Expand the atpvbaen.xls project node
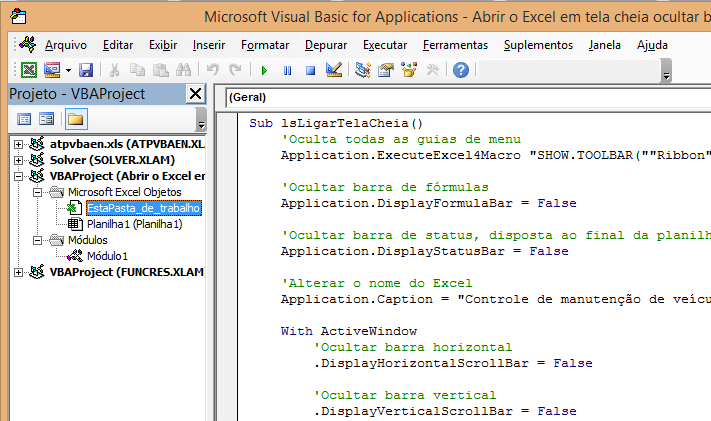 [20, 144]
